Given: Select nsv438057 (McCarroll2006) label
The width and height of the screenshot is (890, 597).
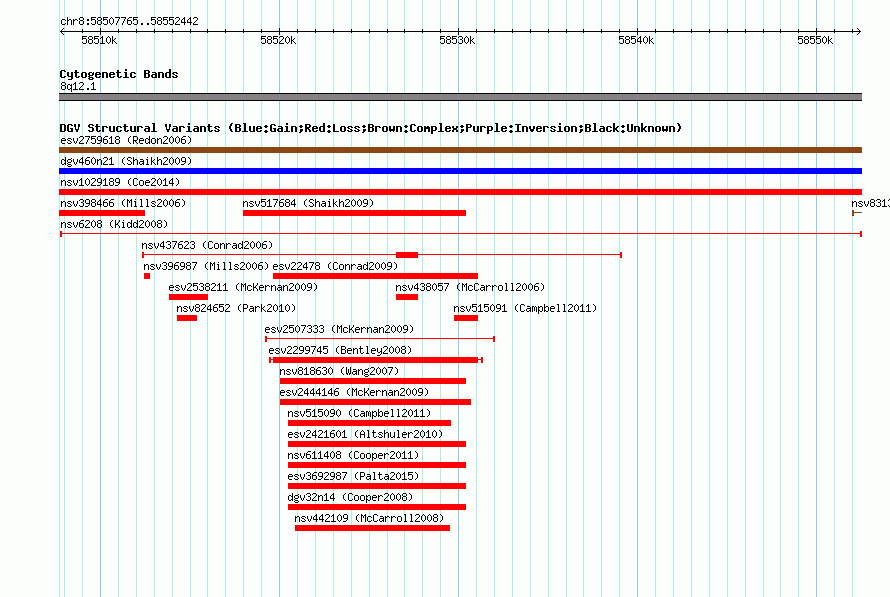Looking at the screenshot, I should 470,287.
